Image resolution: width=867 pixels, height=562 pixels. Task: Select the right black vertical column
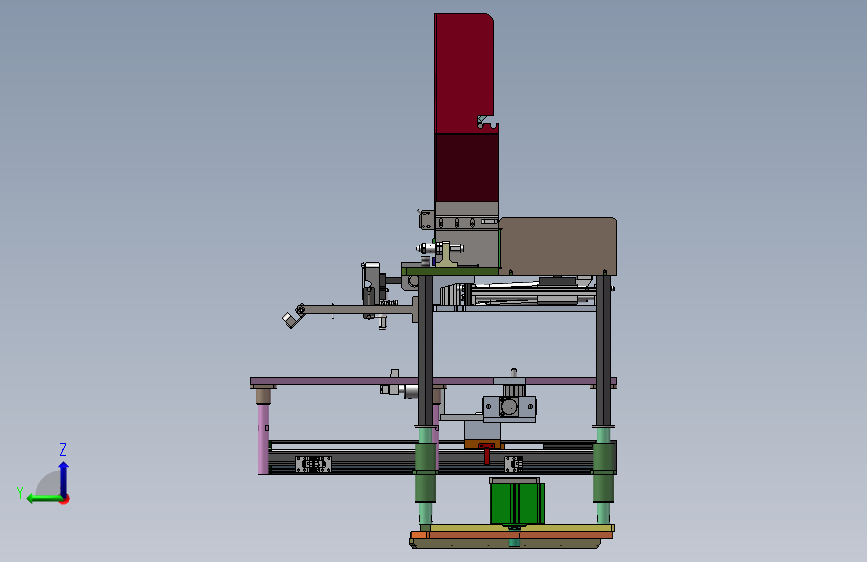603,351
